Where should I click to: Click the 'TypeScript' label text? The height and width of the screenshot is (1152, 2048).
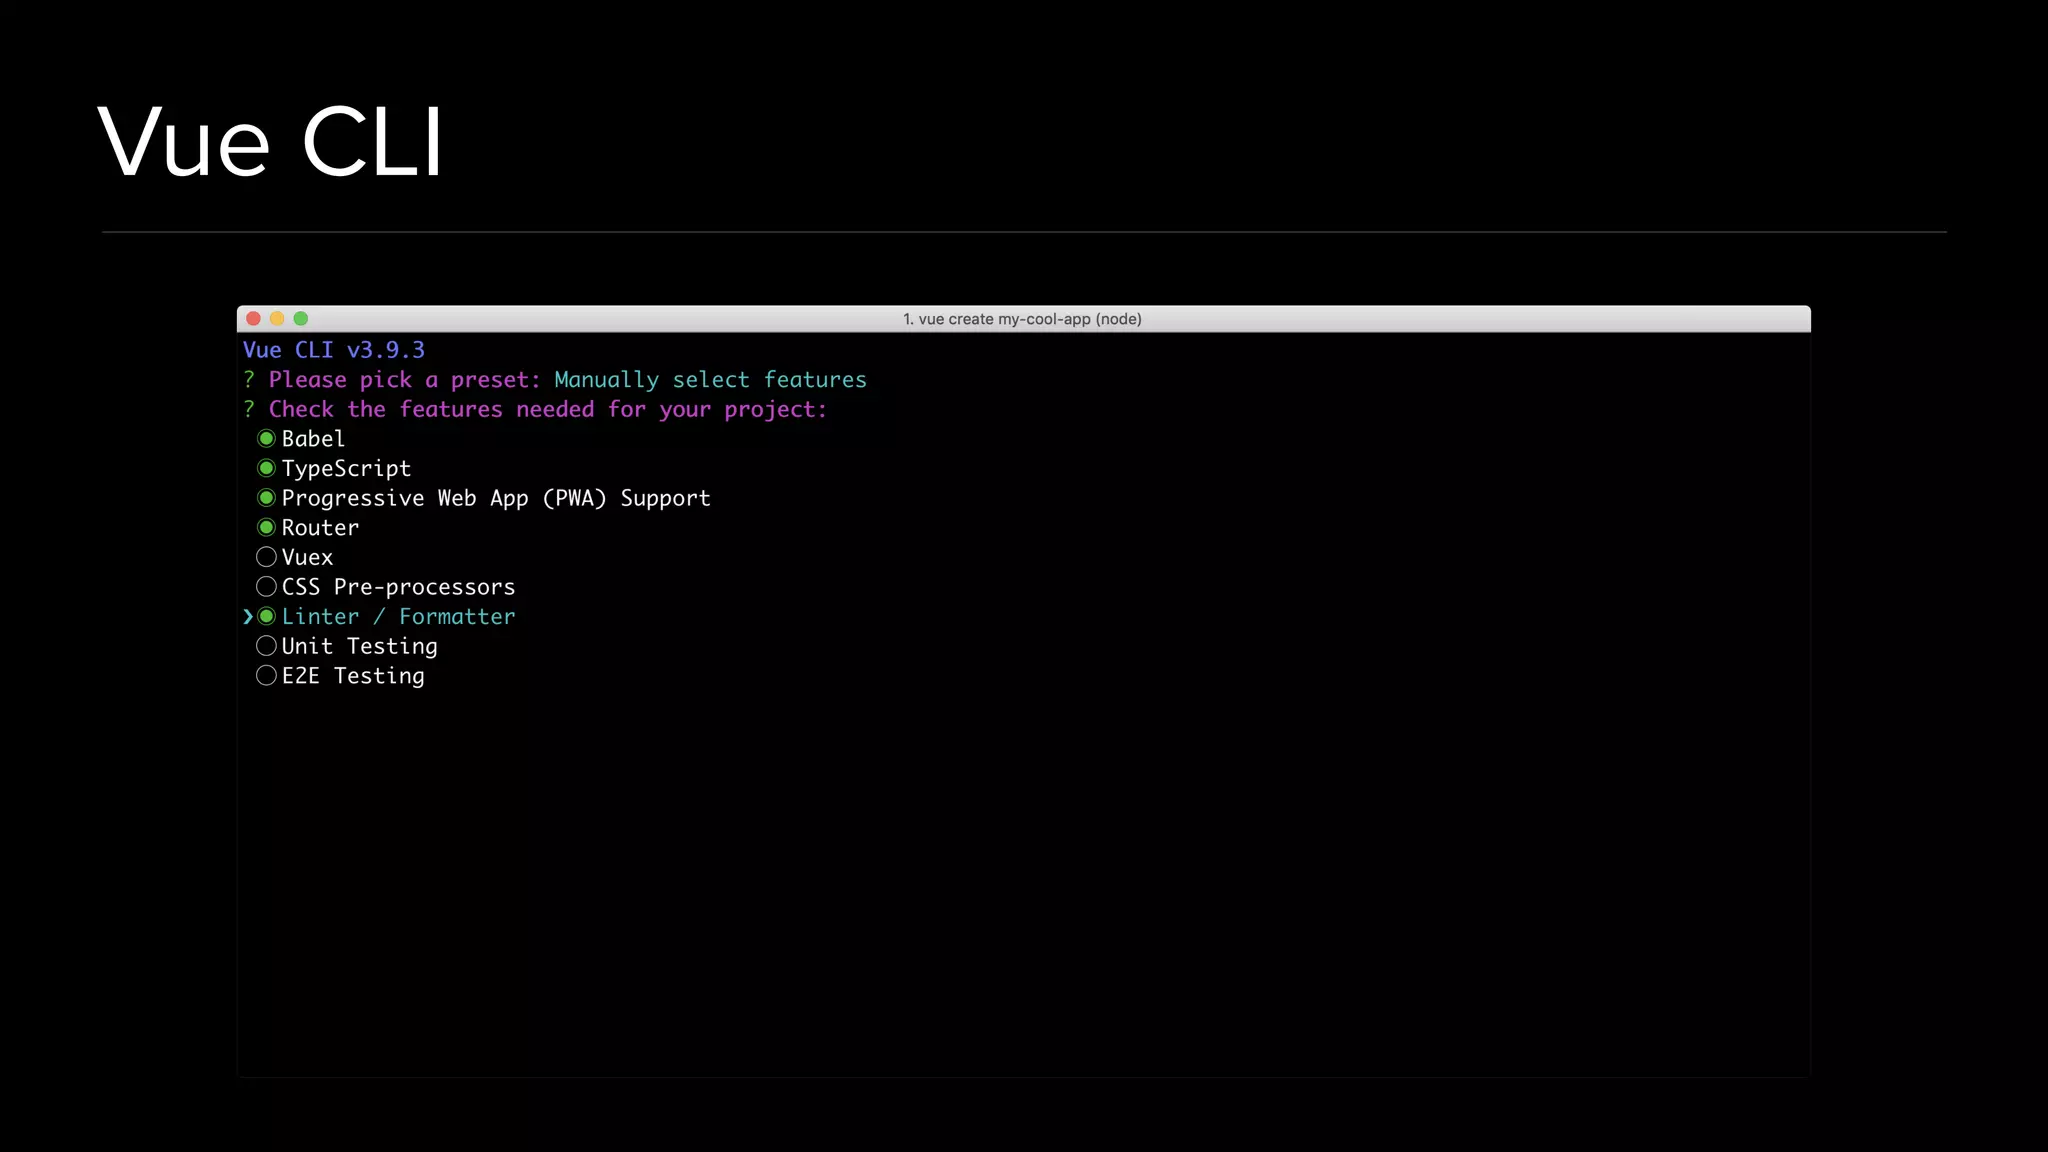pyautogui.click(x=346, y=469)
